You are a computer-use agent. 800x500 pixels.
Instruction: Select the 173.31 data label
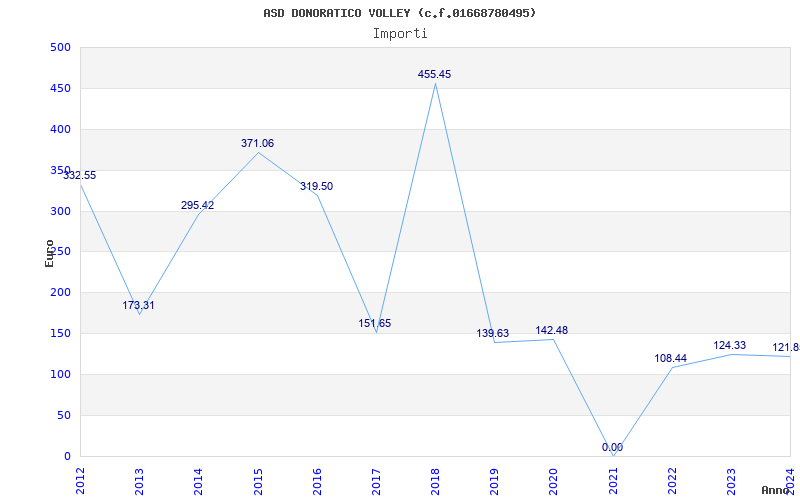pyautogui.click(x=138, y=306)
